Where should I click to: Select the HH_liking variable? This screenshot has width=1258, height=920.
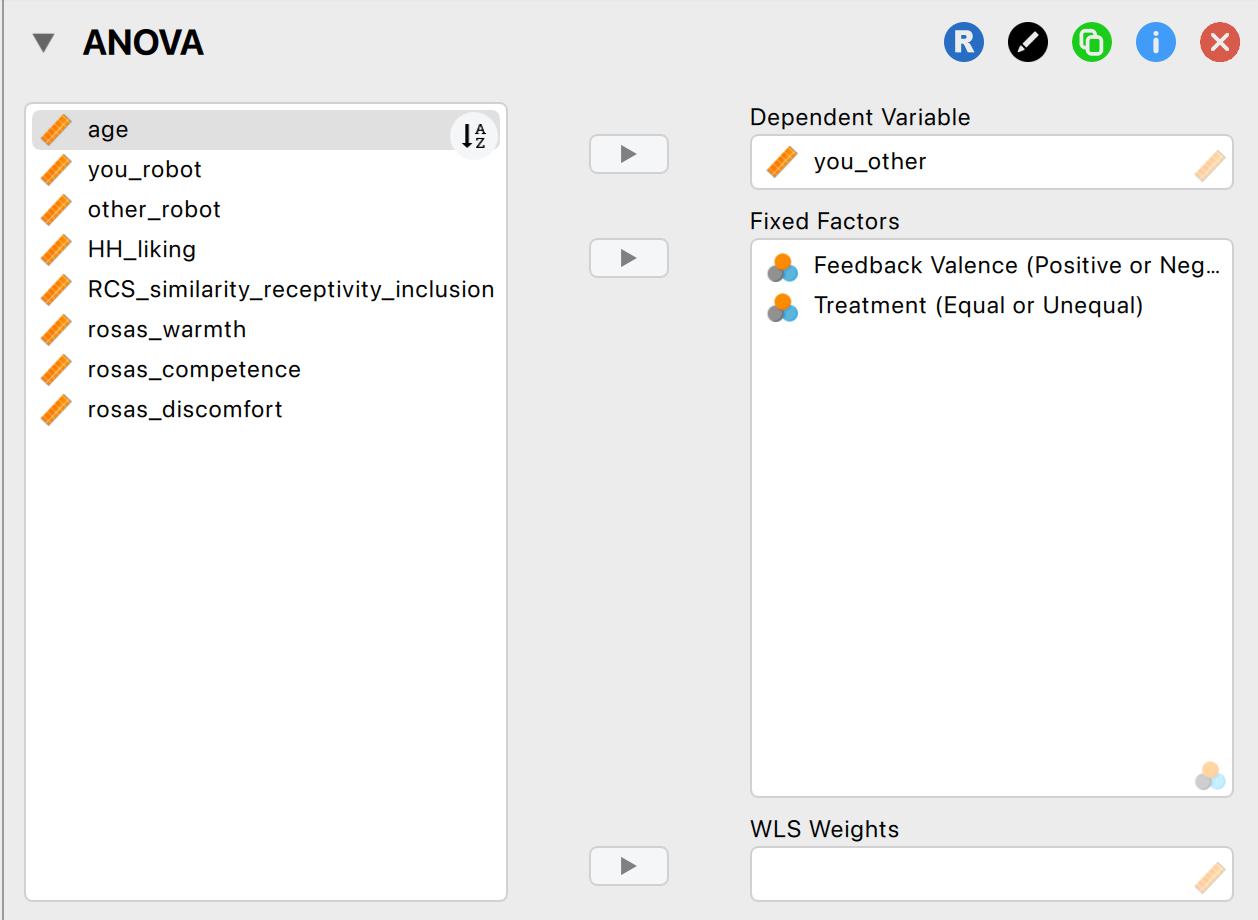pyautogui.click(x=142, y=250)
